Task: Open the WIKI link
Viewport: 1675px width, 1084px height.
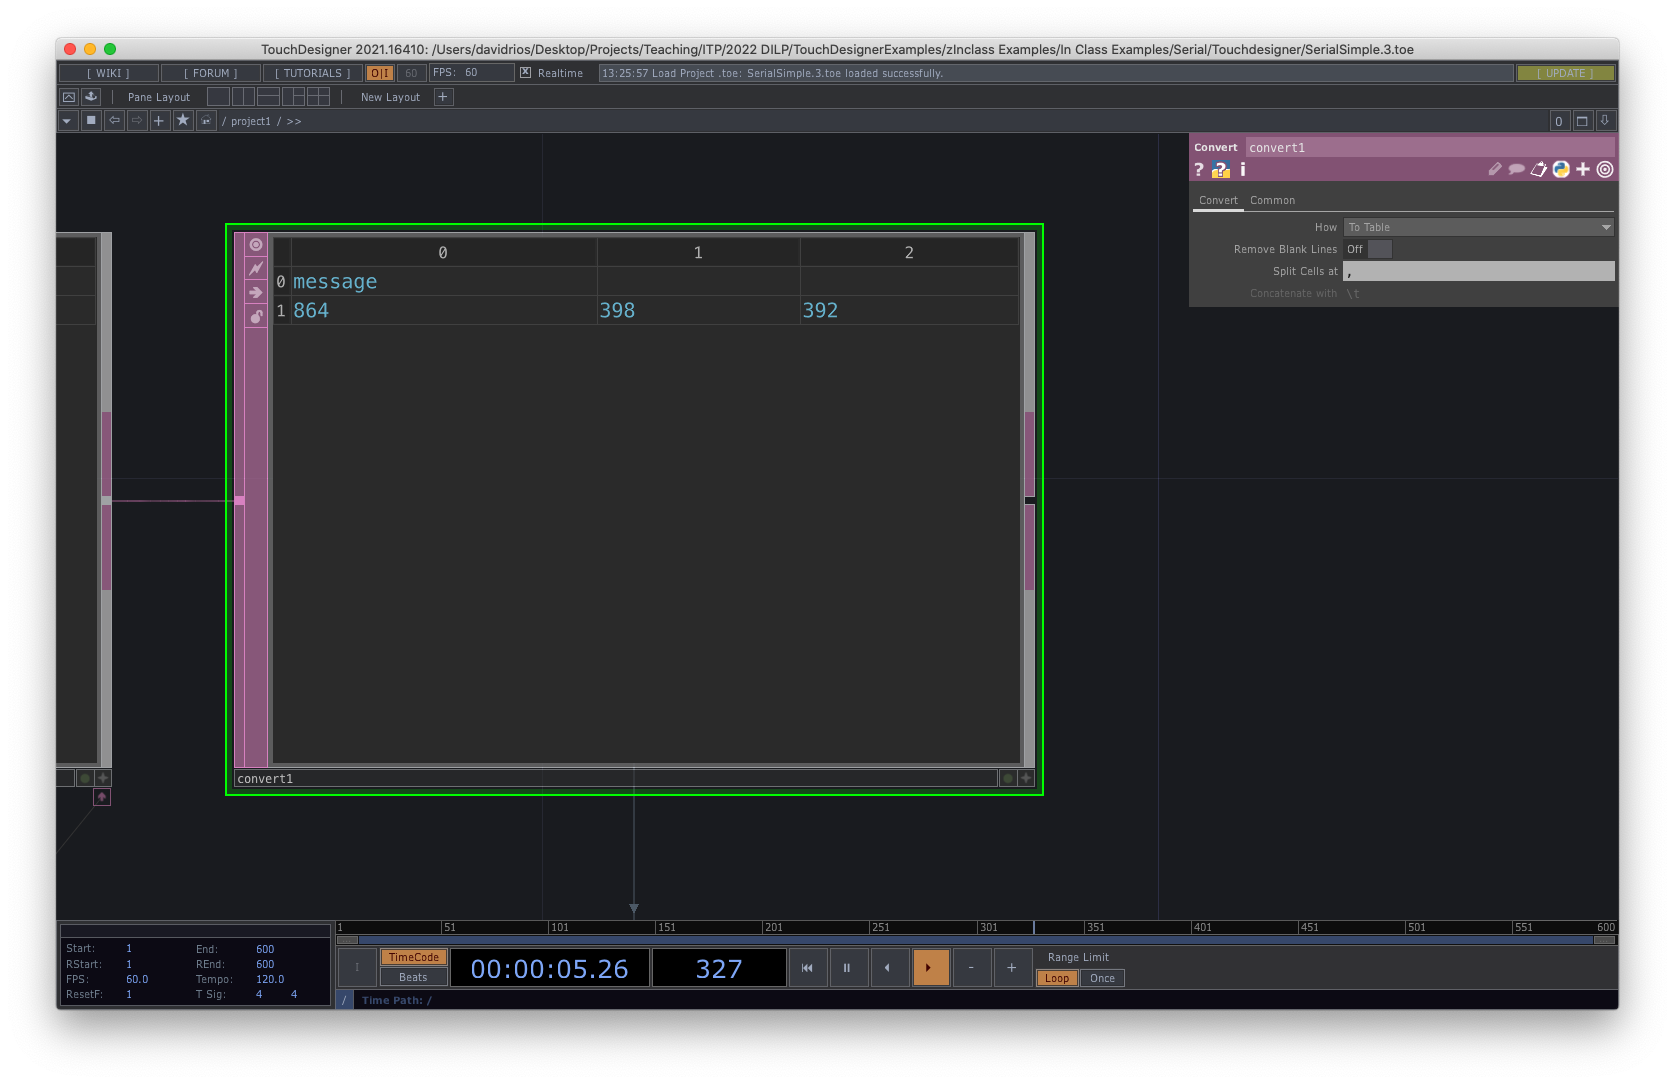Action: [x=108, y=73]
